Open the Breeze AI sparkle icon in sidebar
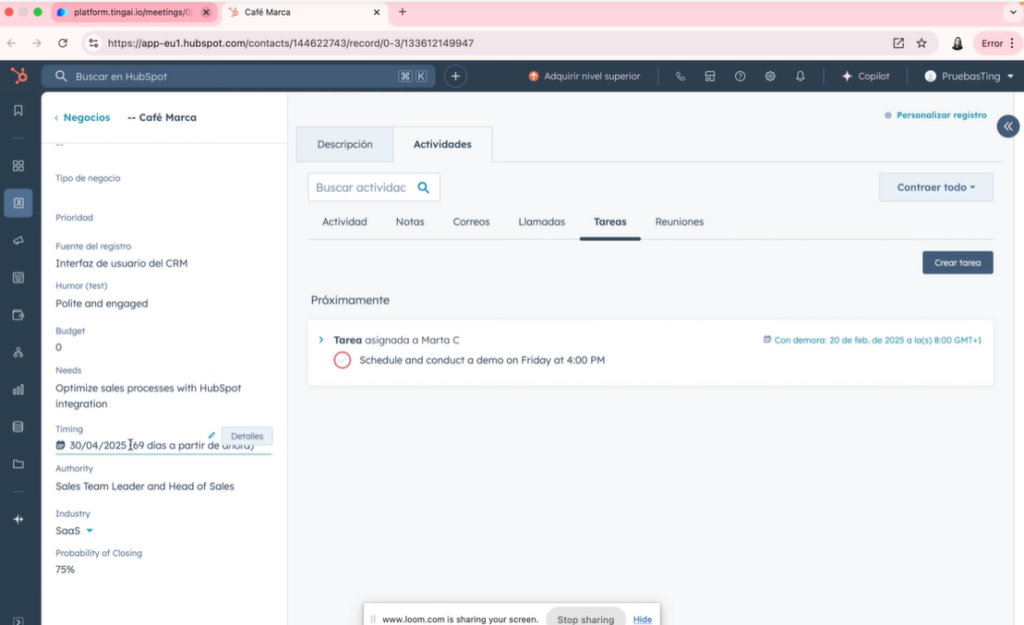1024x625 pixels. coord(18,519)
